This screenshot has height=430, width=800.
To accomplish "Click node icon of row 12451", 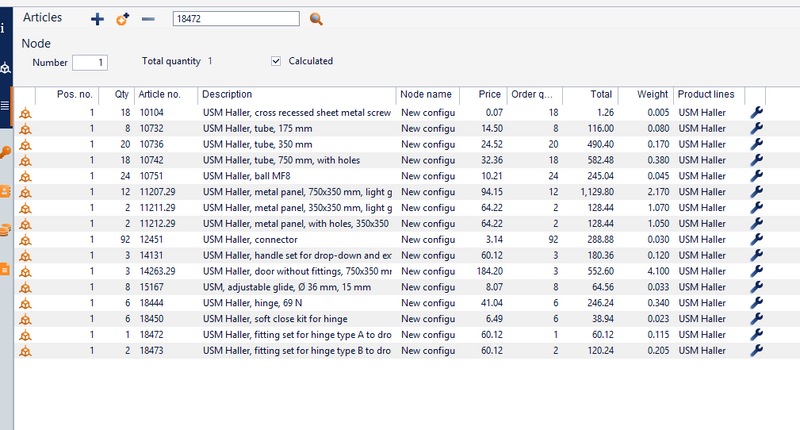I will (x=25, y=240).
